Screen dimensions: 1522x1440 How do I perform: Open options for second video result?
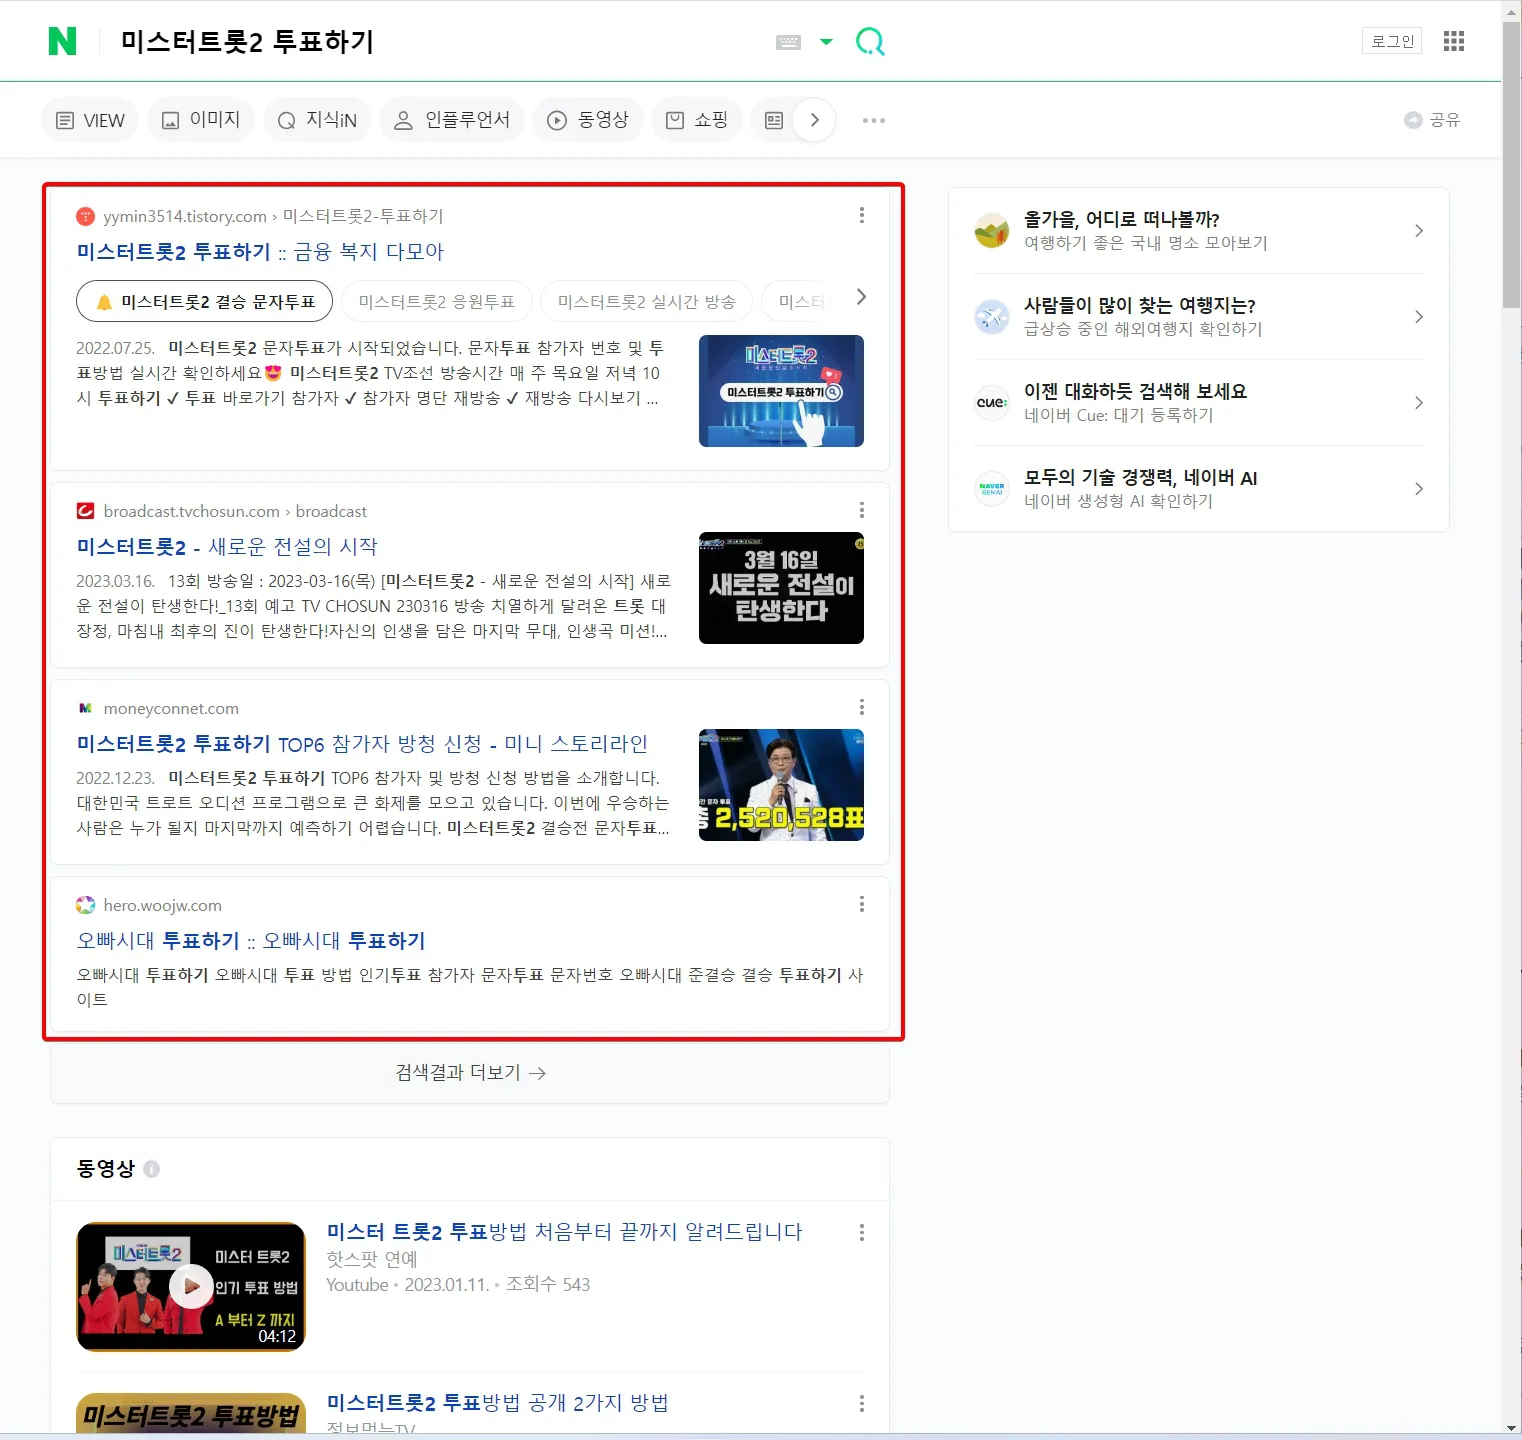(x=862, y=1404)
